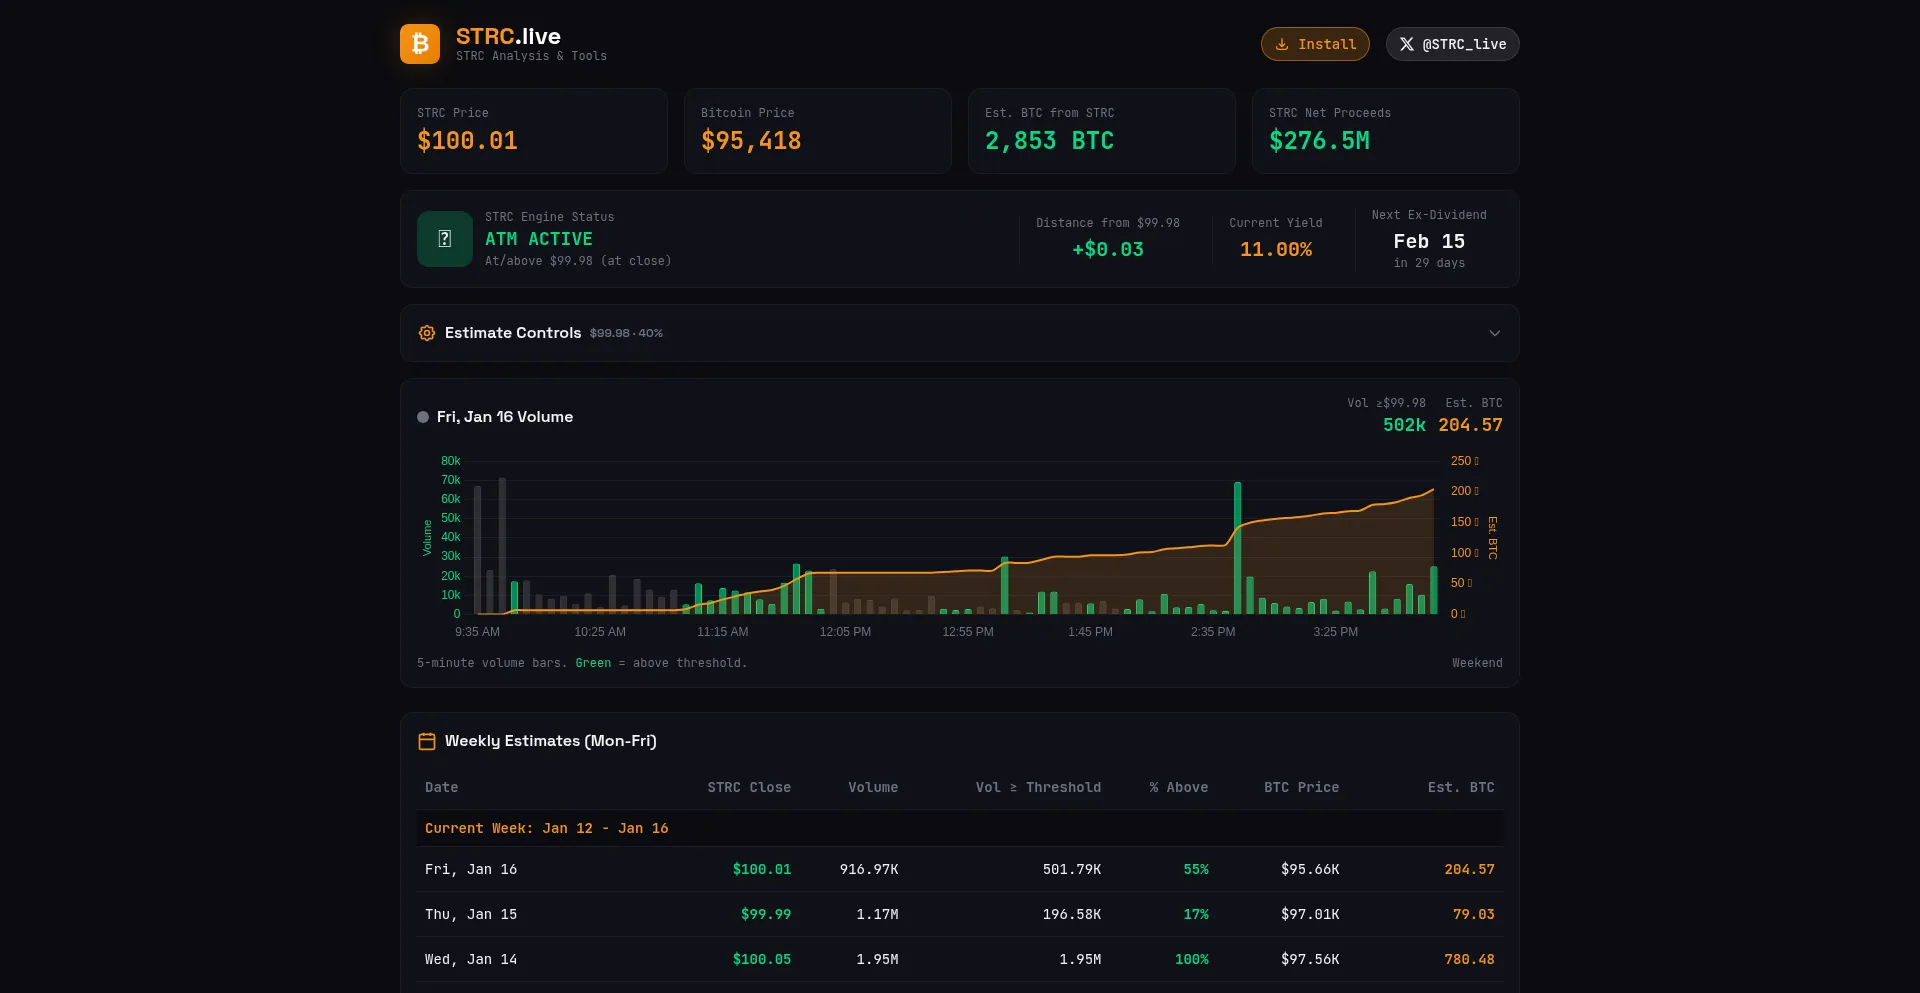
Task: Click the calendar icon beside Weekly Estimates
Action: (x=427, y=741)
